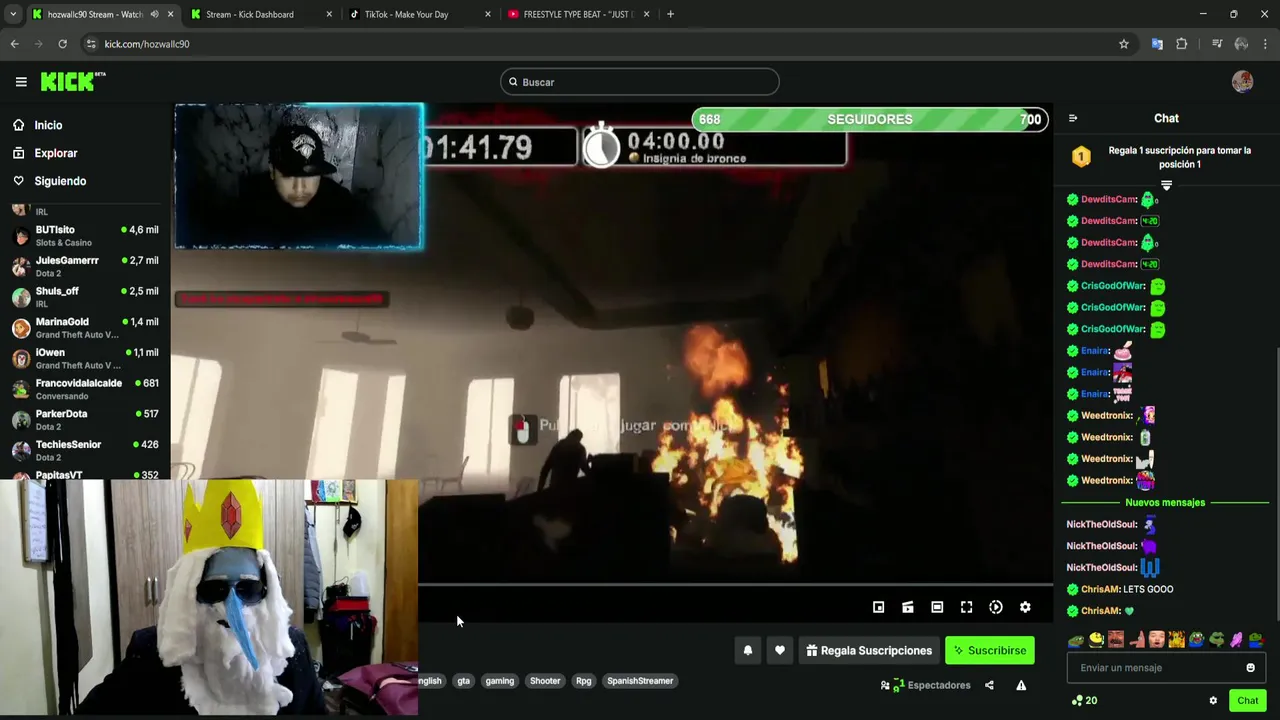Click the green Suscribirse button

tap(990, 650)
